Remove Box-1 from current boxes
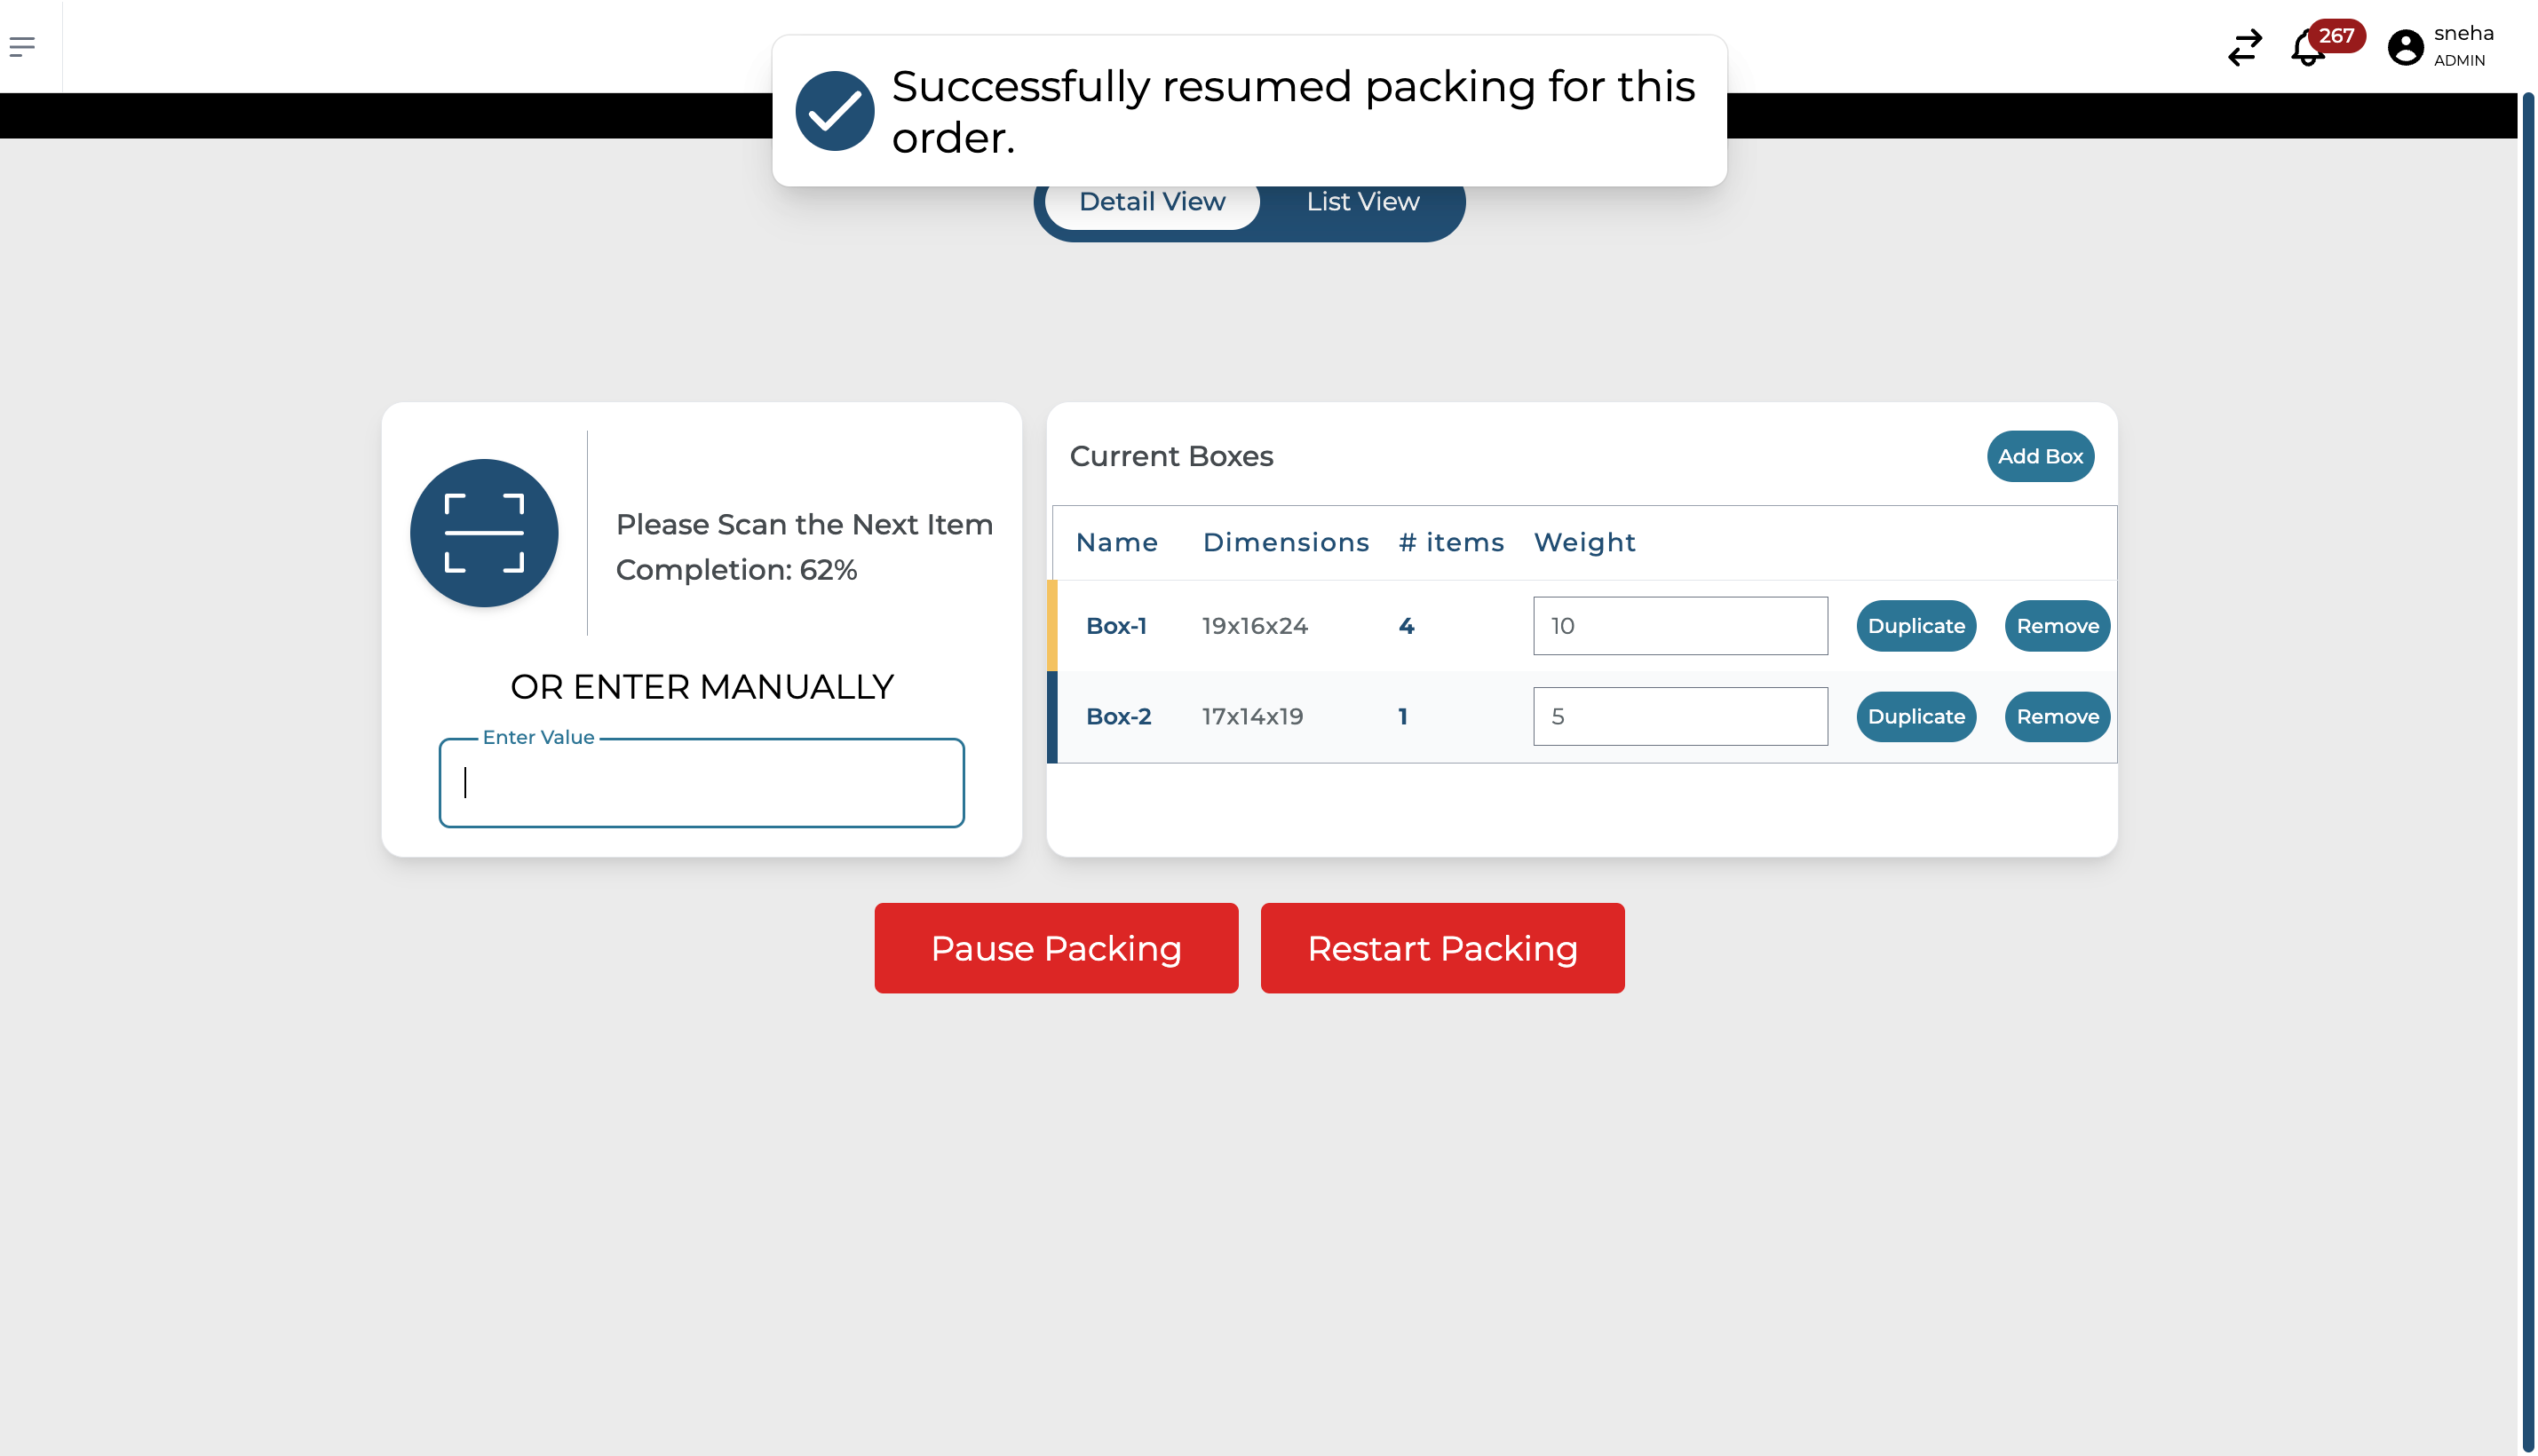Screen dimensions: 2538x1456 2056,626
